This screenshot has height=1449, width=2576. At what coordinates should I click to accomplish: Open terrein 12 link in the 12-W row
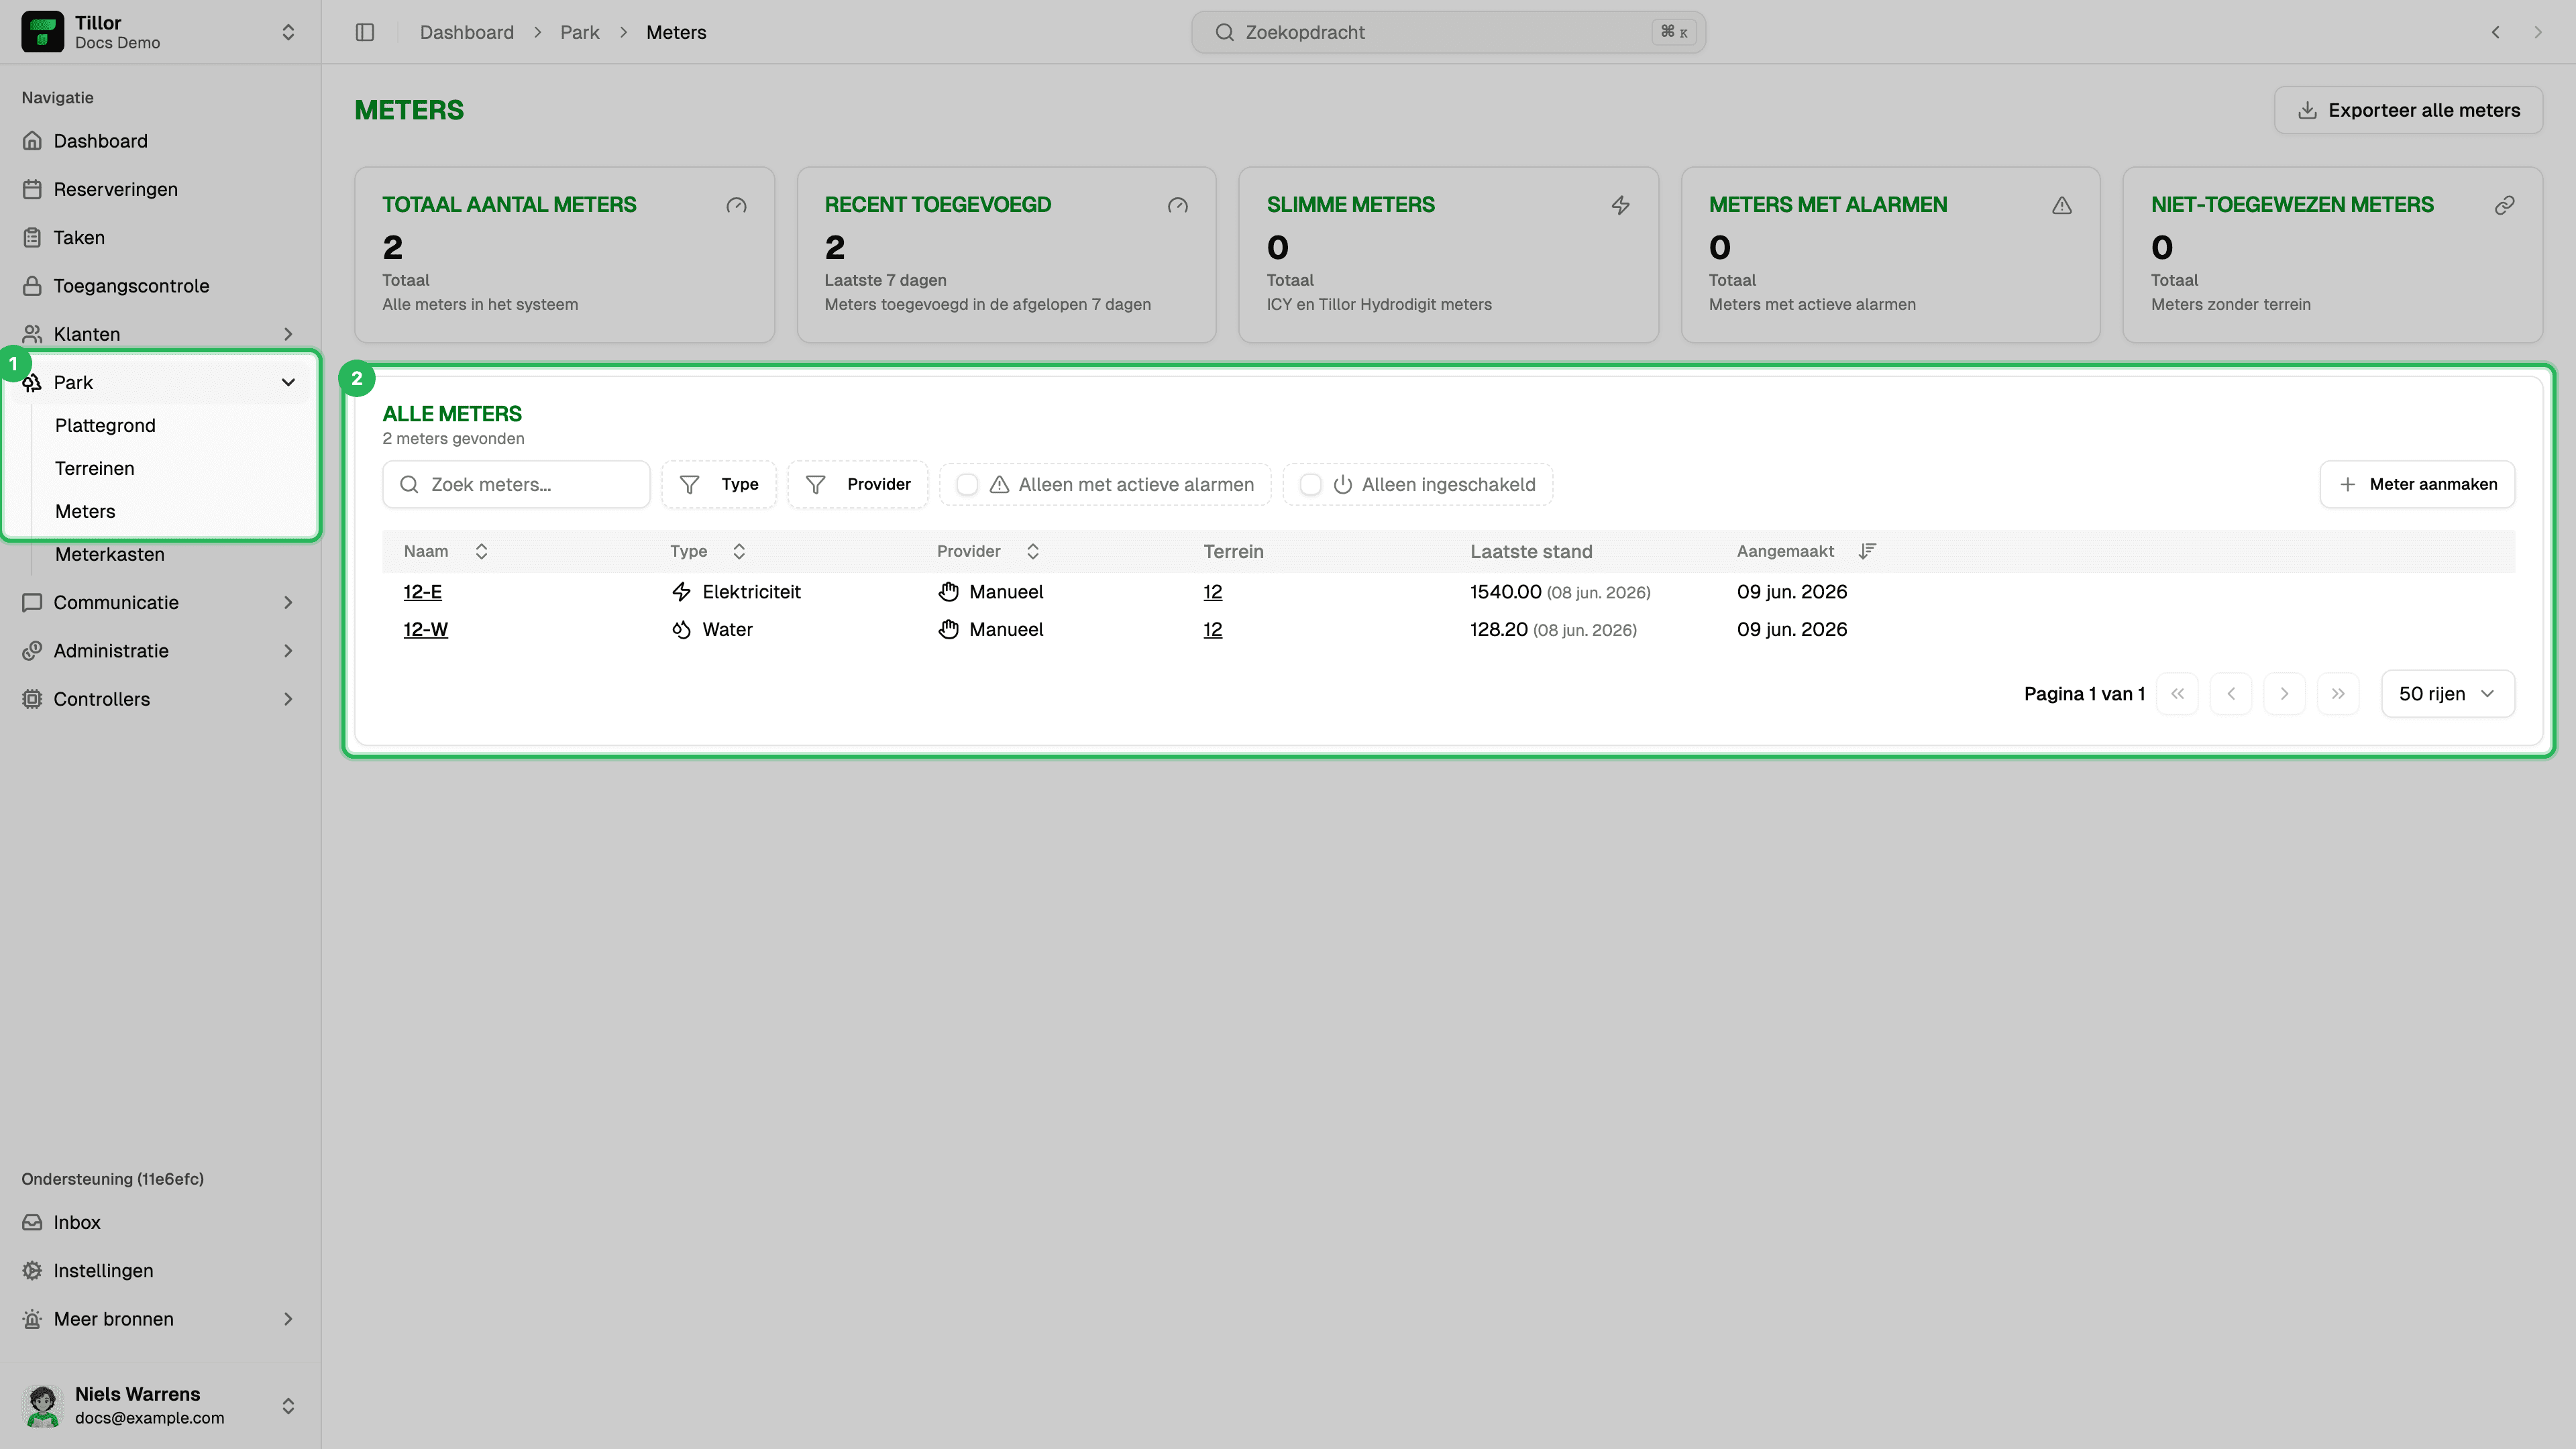pyautogui.click(x=1212, y=630)
